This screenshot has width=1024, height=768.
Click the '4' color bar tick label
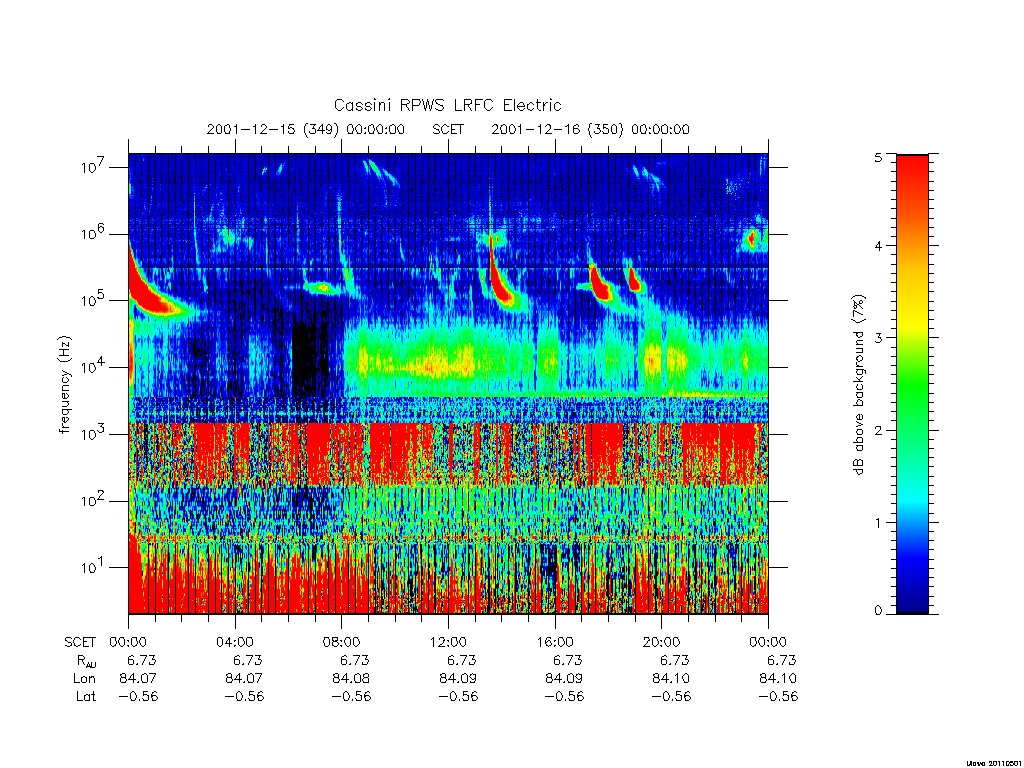coord(878,246)
